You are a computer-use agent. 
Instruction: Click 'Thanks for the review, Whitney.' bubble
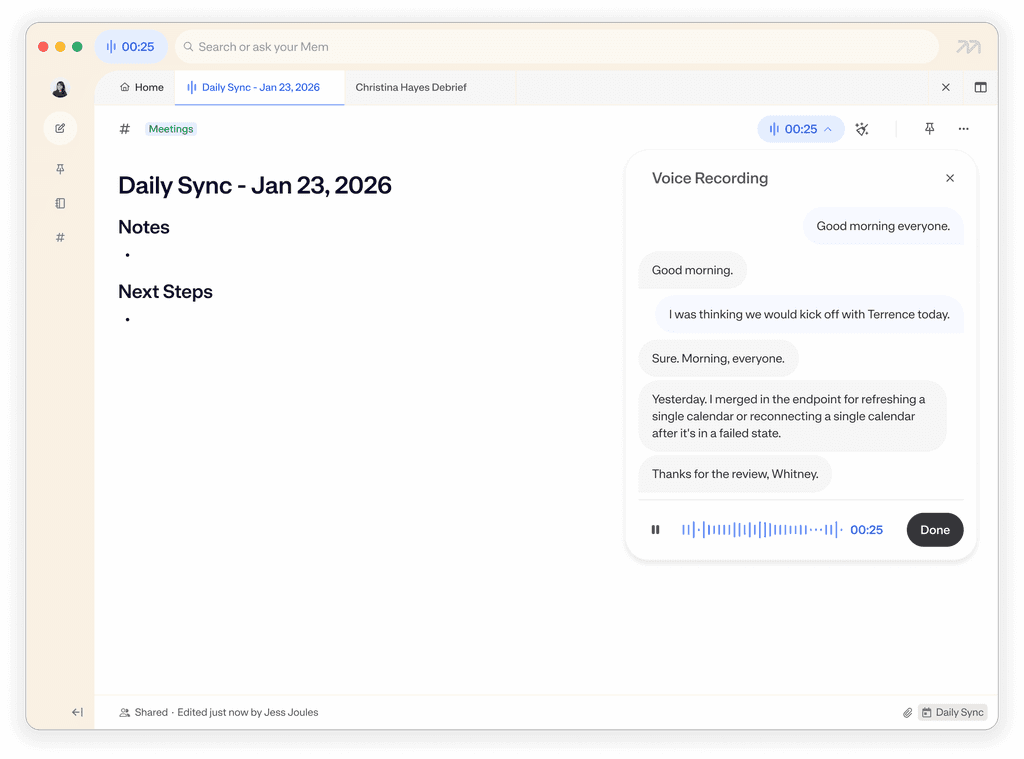click(735, 474)
